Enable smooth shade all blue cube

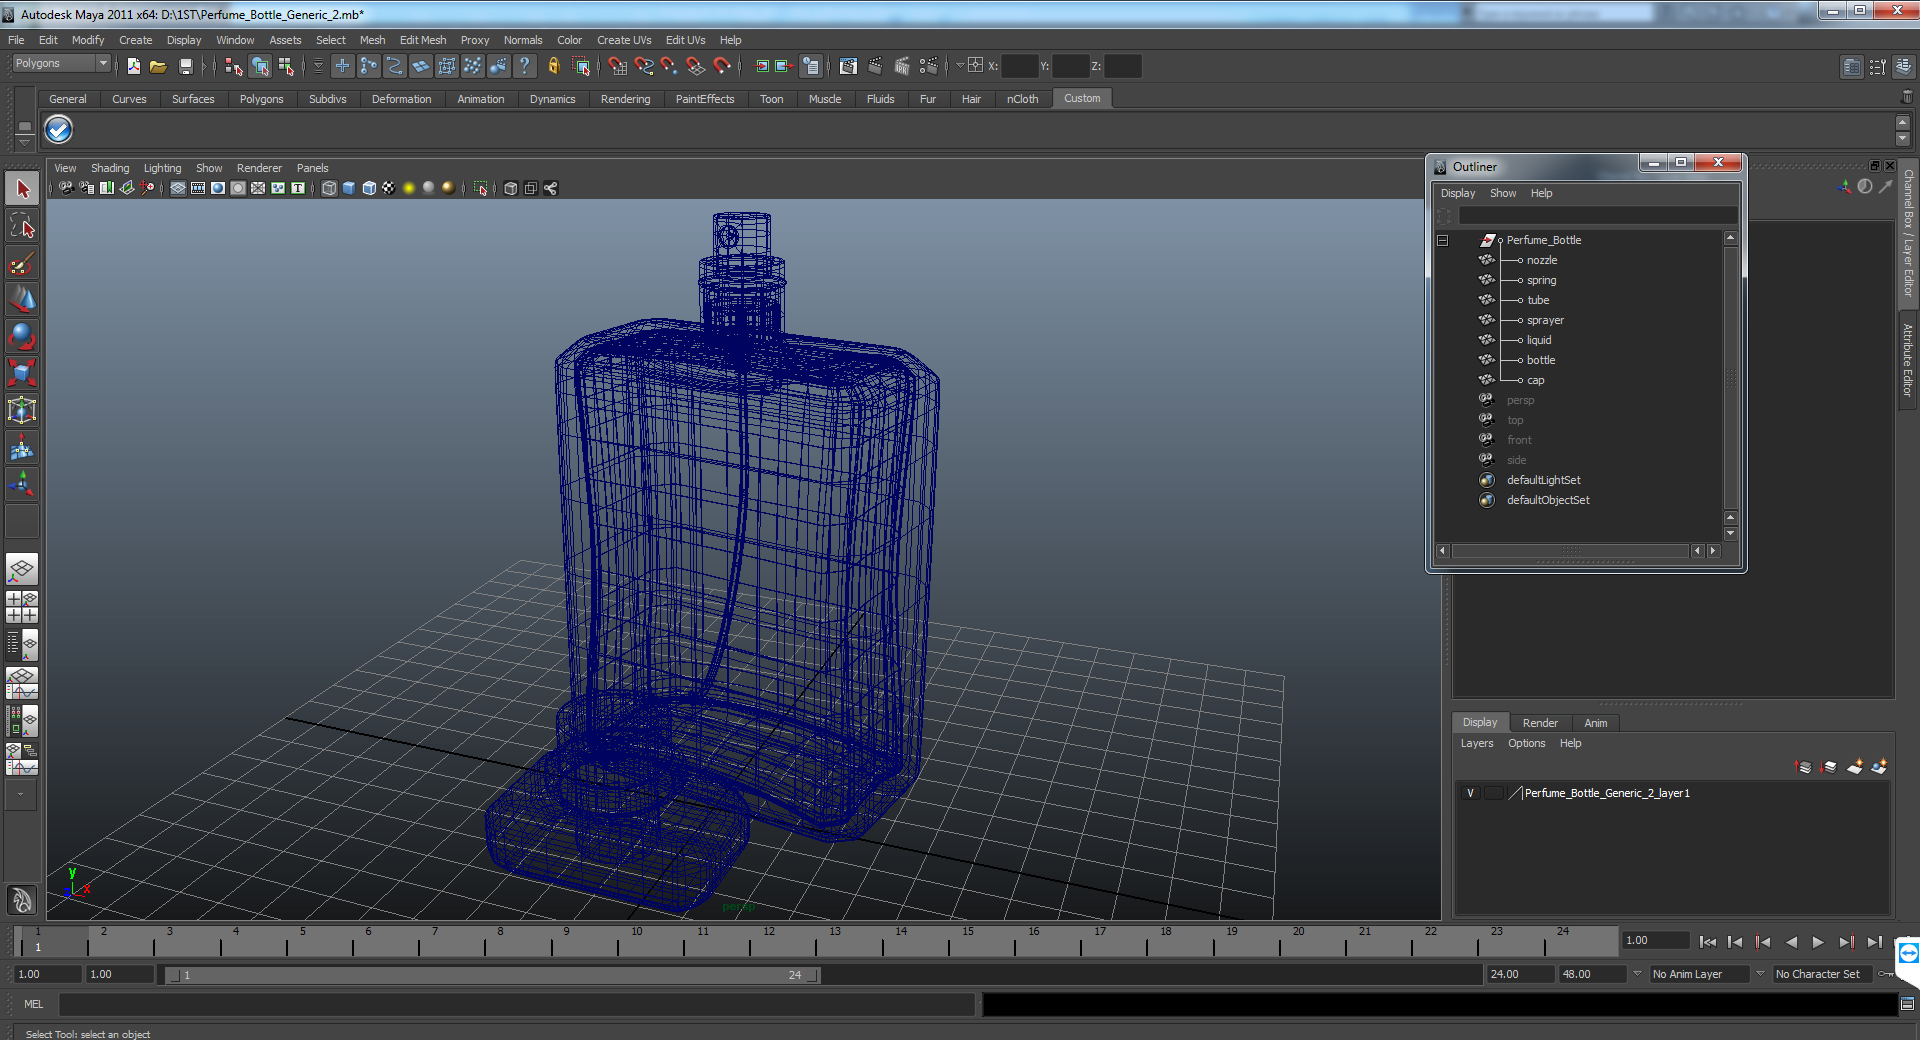pyautogui.click(x=349, y=188)
